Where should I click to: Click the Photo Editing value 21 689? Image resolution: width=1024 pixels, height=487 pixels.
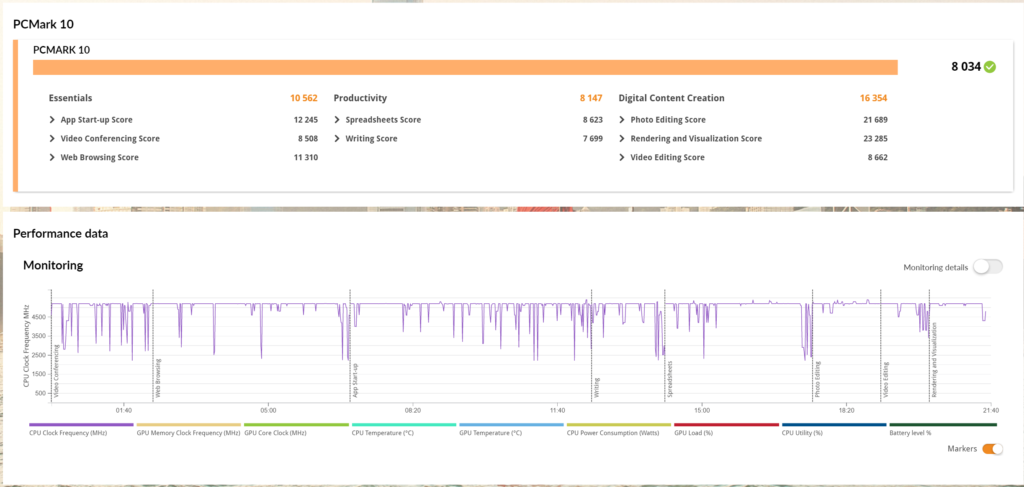(875, 120)
